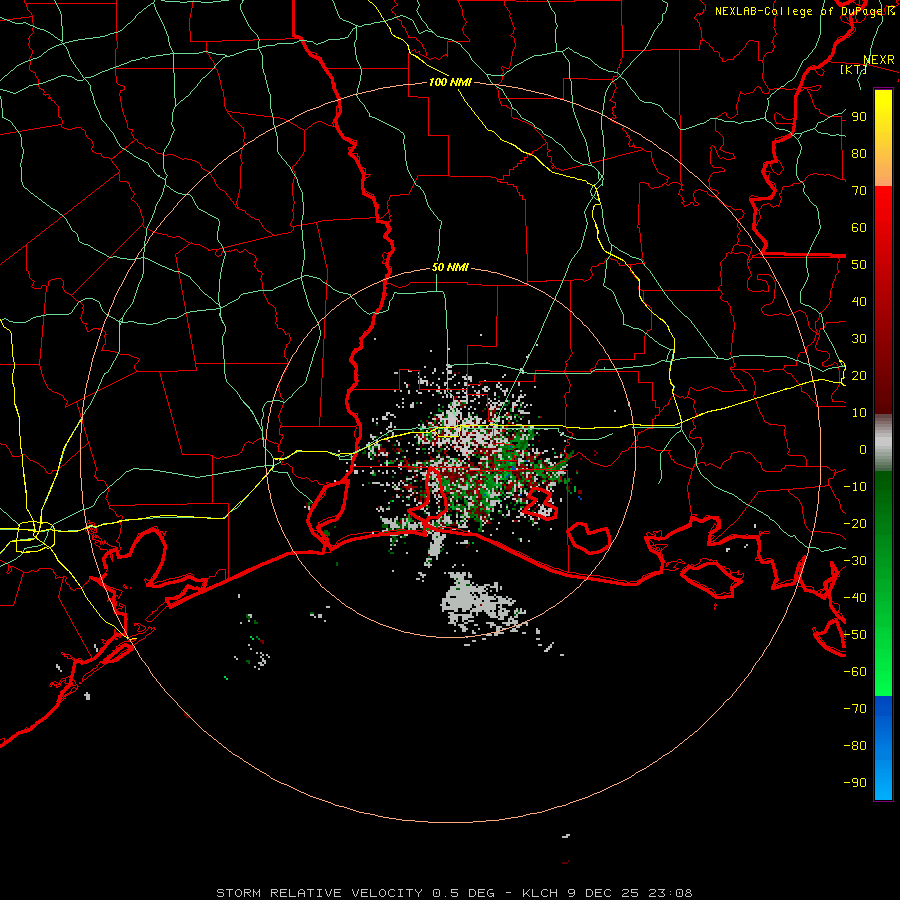900x900 pixels.
Task: Click the NEXR label above the scale
Action: [879, 60]
